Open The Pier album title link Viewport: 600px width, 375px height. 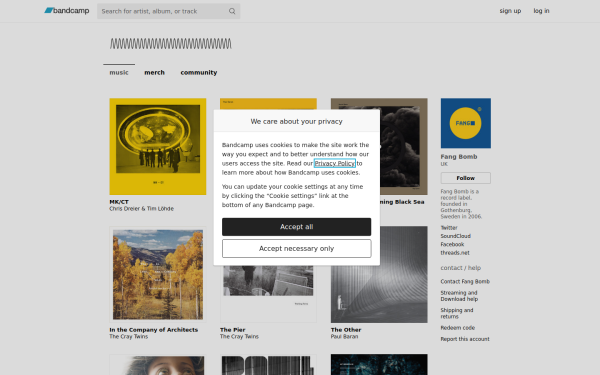tap(233, 329)
